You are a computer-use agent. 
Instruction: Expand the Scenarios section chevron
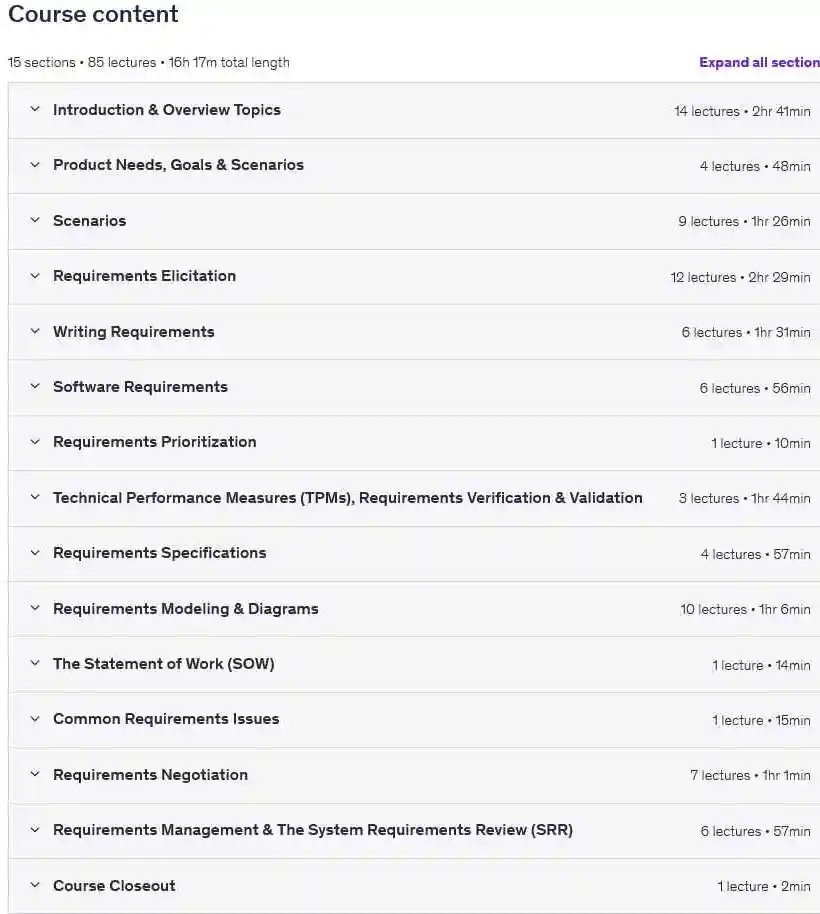tap(35, 220)
